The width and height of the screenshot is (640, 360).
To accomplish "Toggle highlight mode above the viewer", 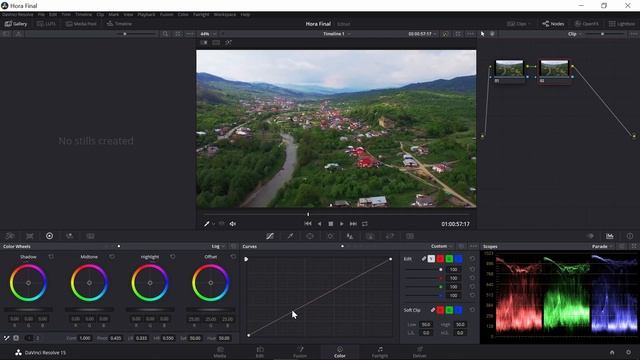I will [x=228, y=42].
